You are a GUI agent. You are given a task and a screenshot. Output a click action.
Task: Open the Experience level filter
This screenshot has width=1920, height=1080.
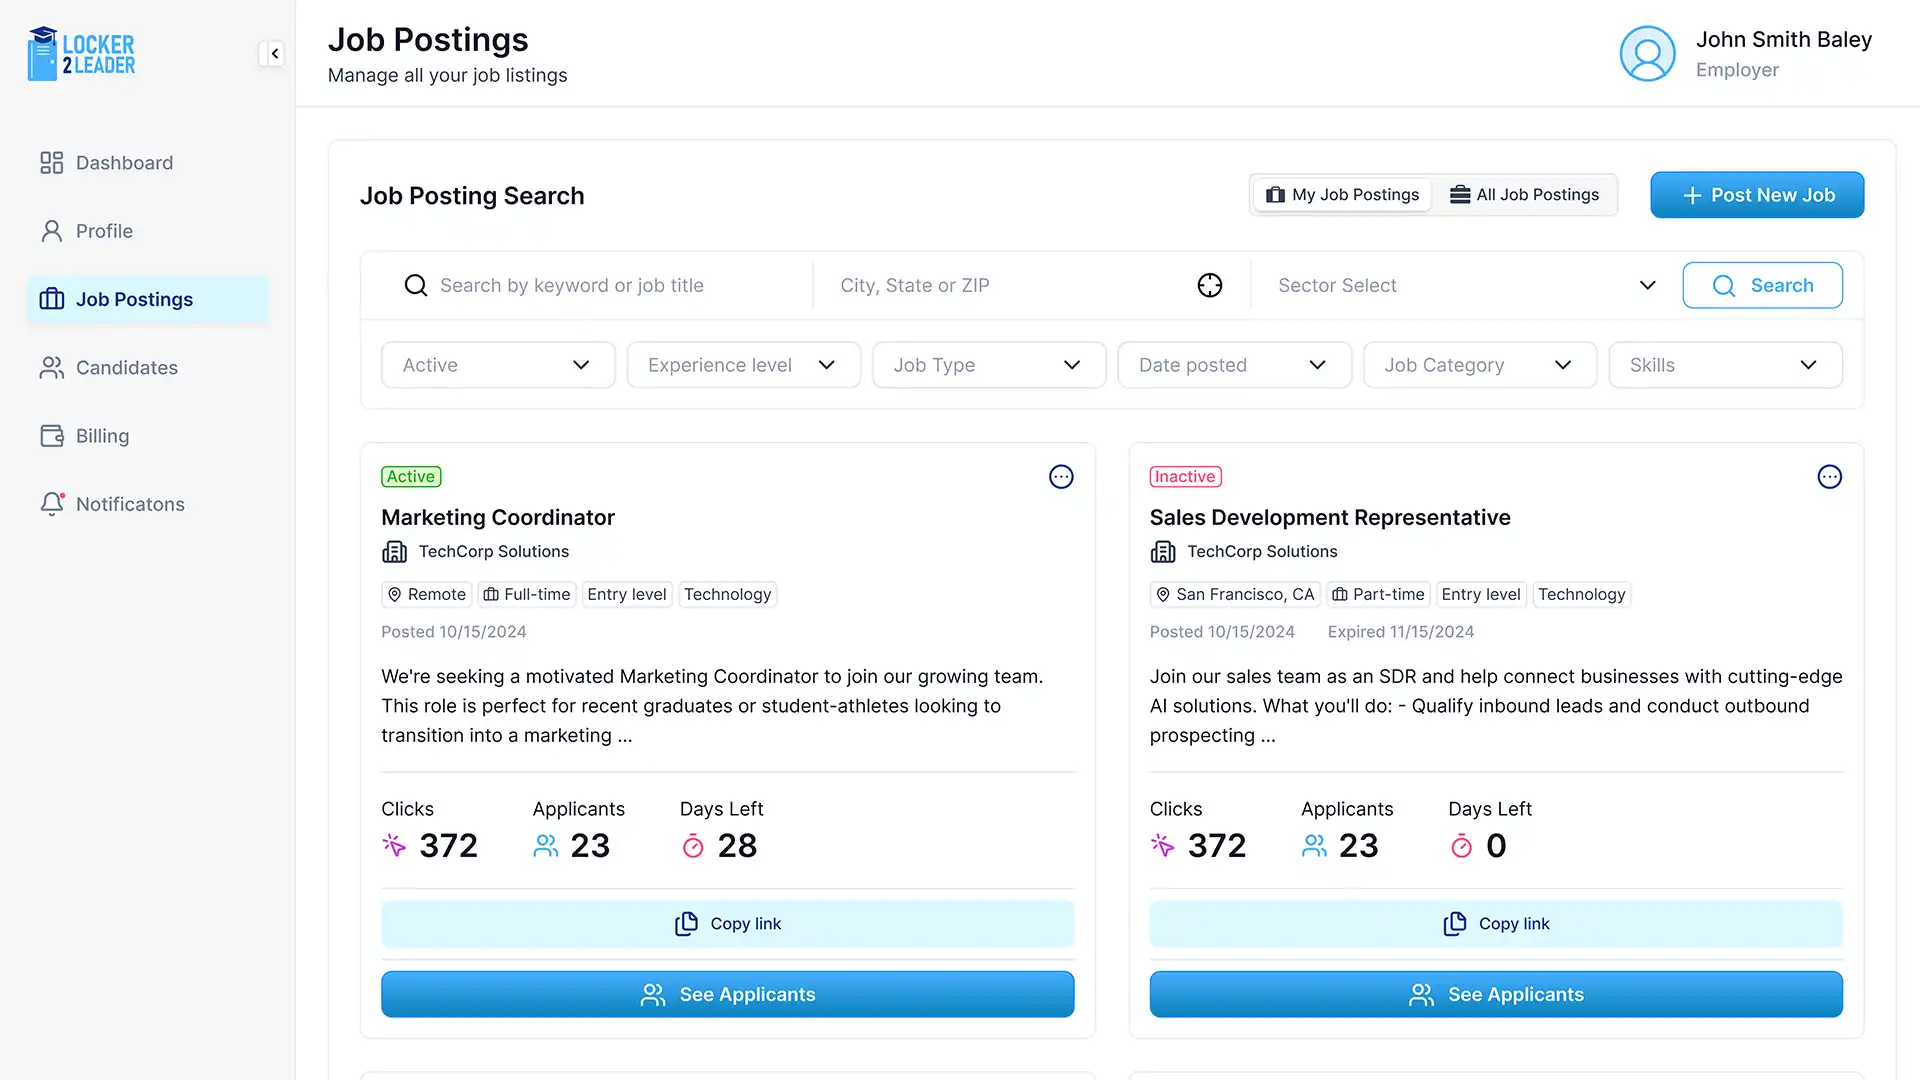click(x=742, y=365)
